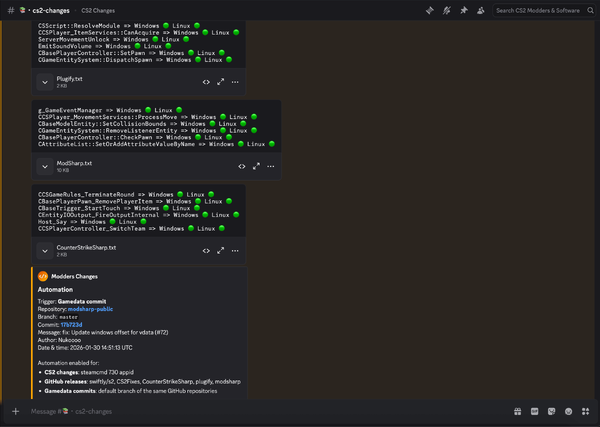
Task: Click the CCSPlayerController_SwitchTeam line
Action: point(131,228)
